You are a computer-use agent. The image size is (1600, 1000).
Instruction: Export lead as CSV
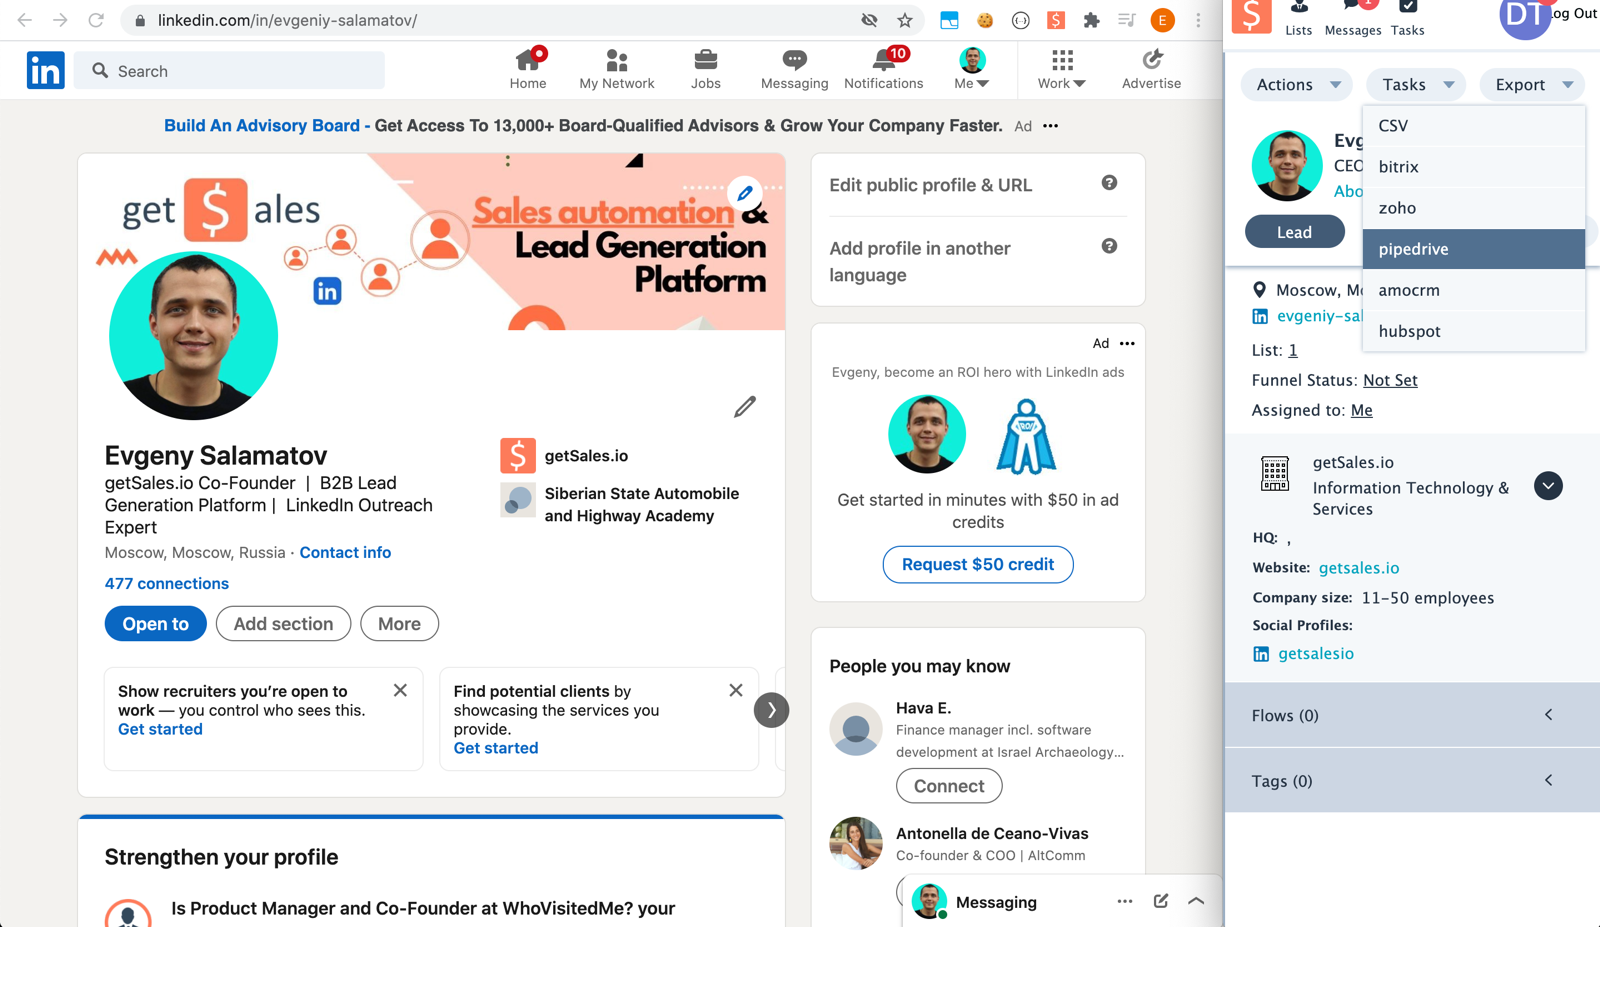[x=1474, y=126]
